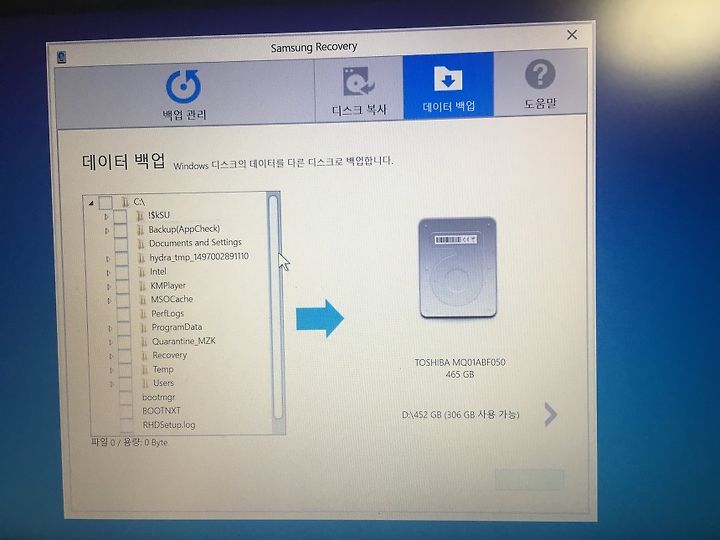The image size is (720, 540).
Task: Check the Intel folder checkbox
Action: point(122,273)
